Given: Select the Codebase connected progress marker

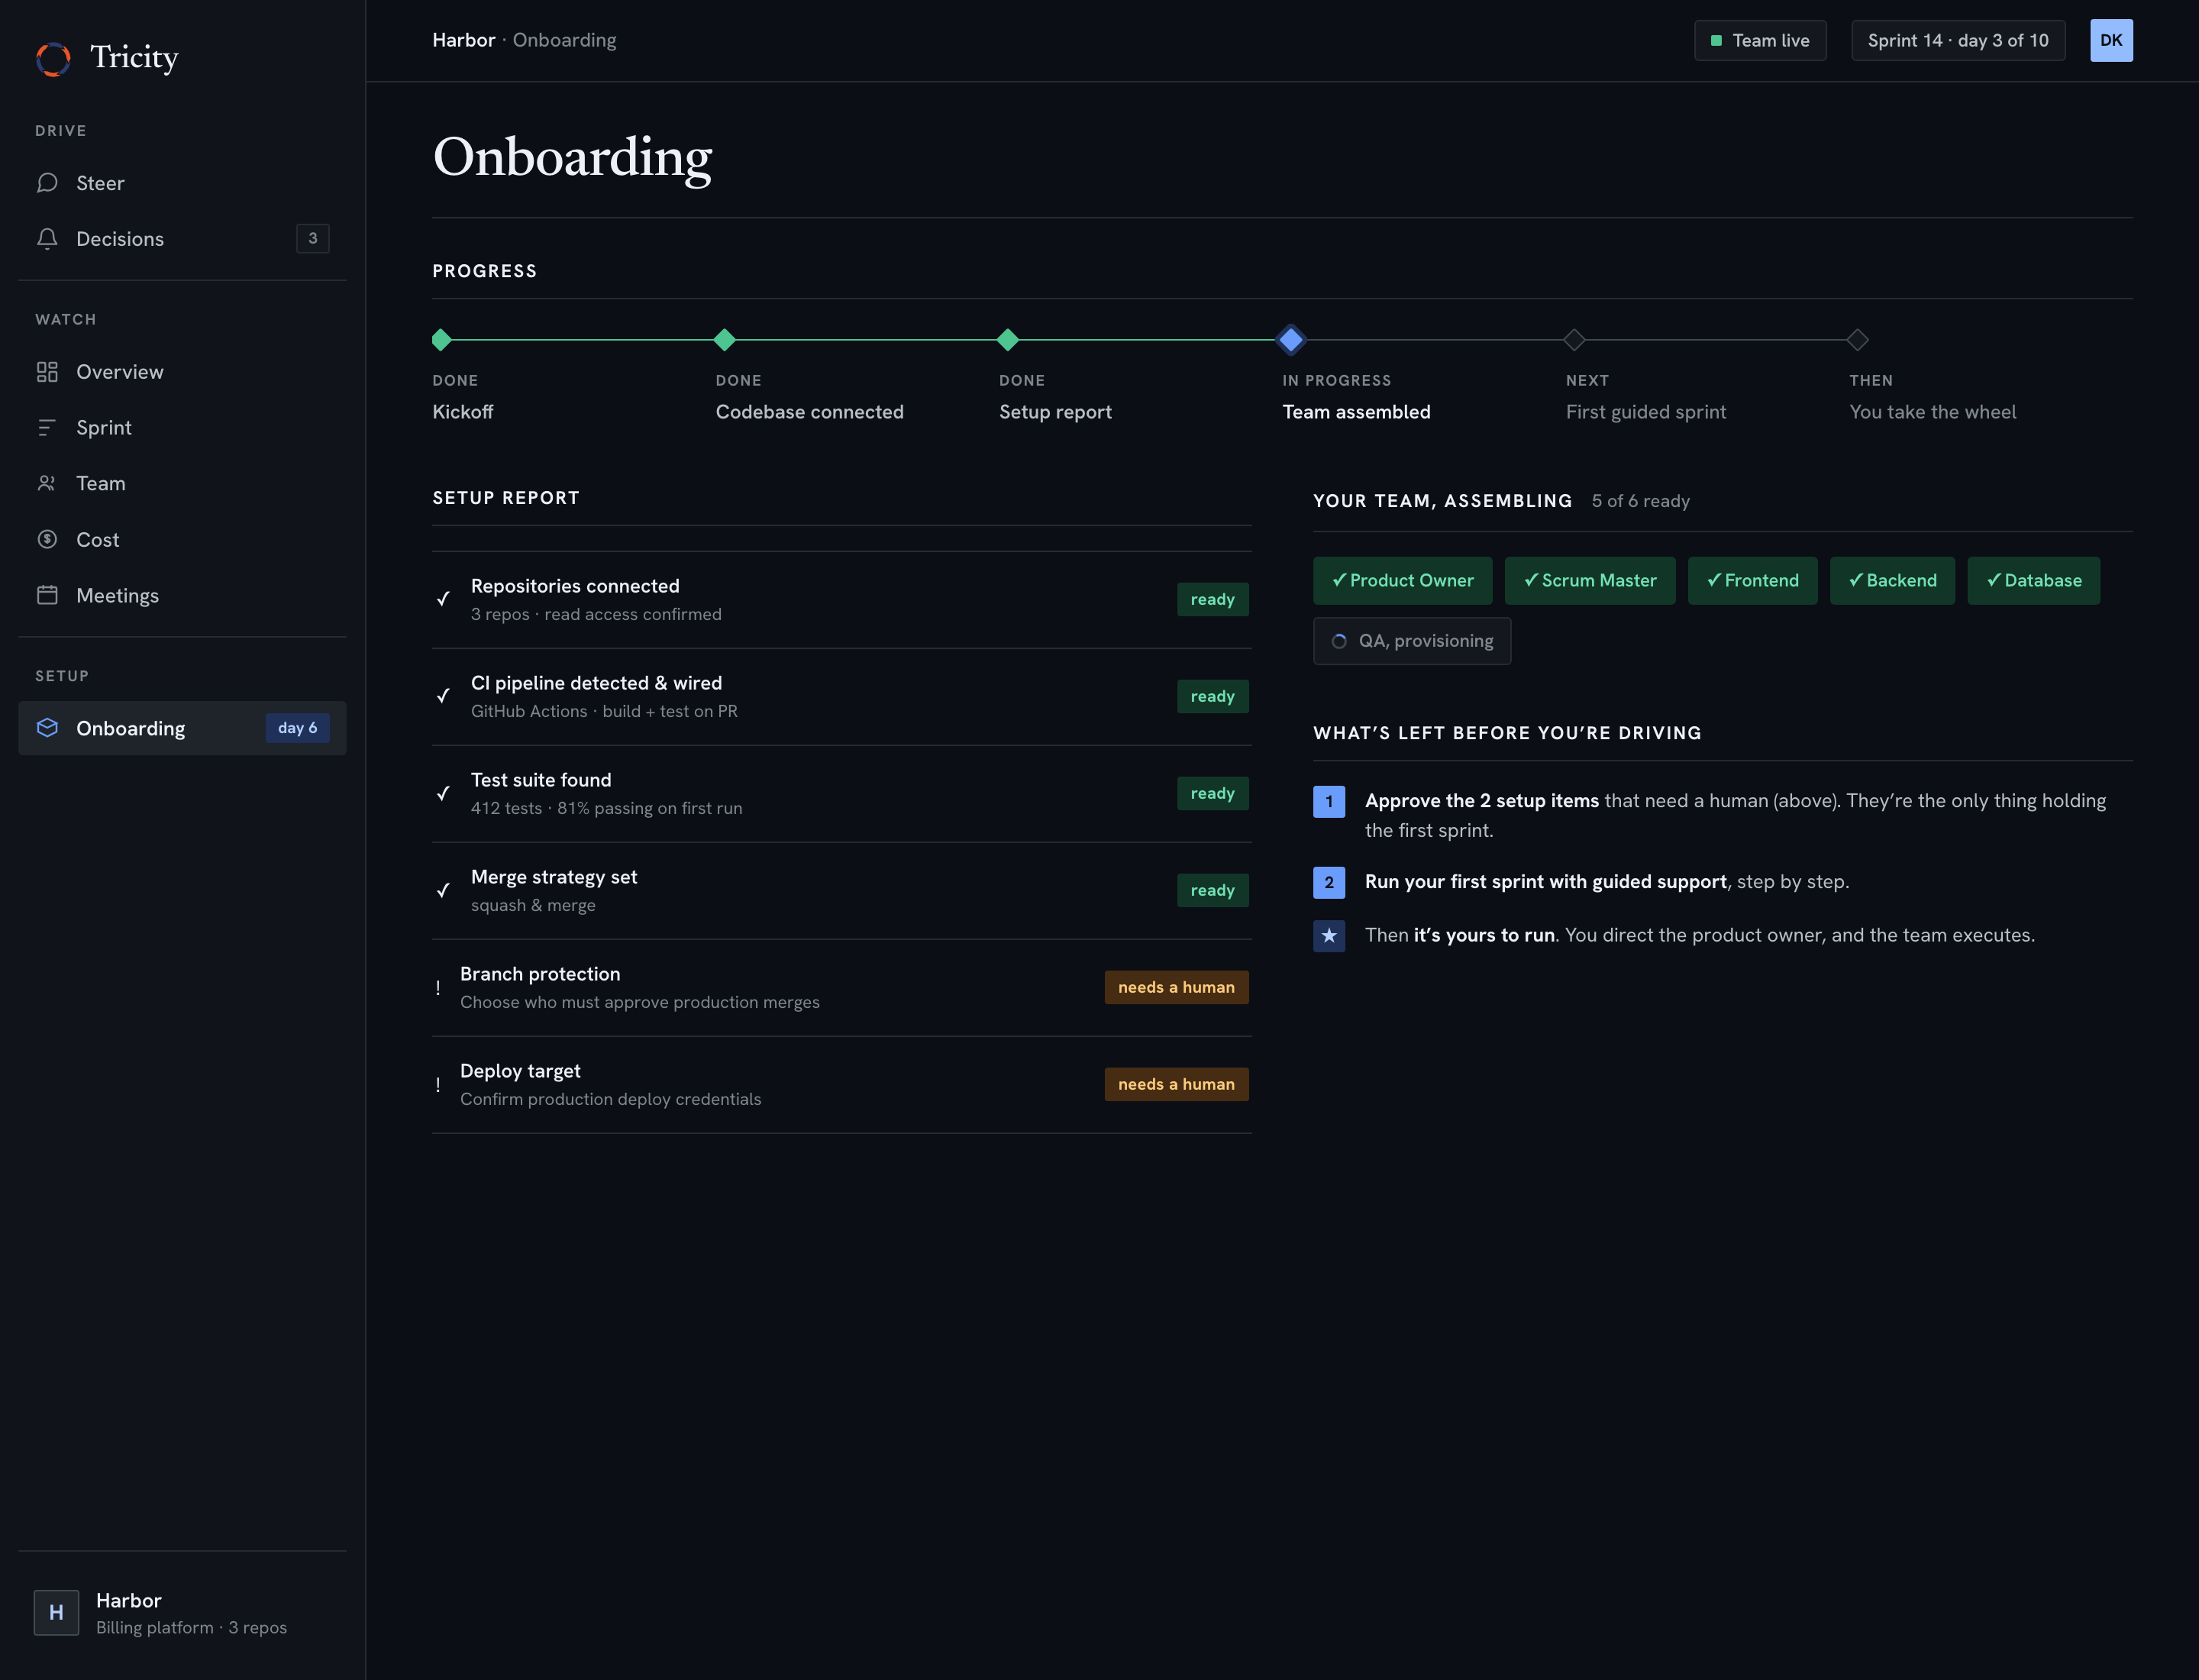Looking at the screenshot, I should click(x=725, y=340).
